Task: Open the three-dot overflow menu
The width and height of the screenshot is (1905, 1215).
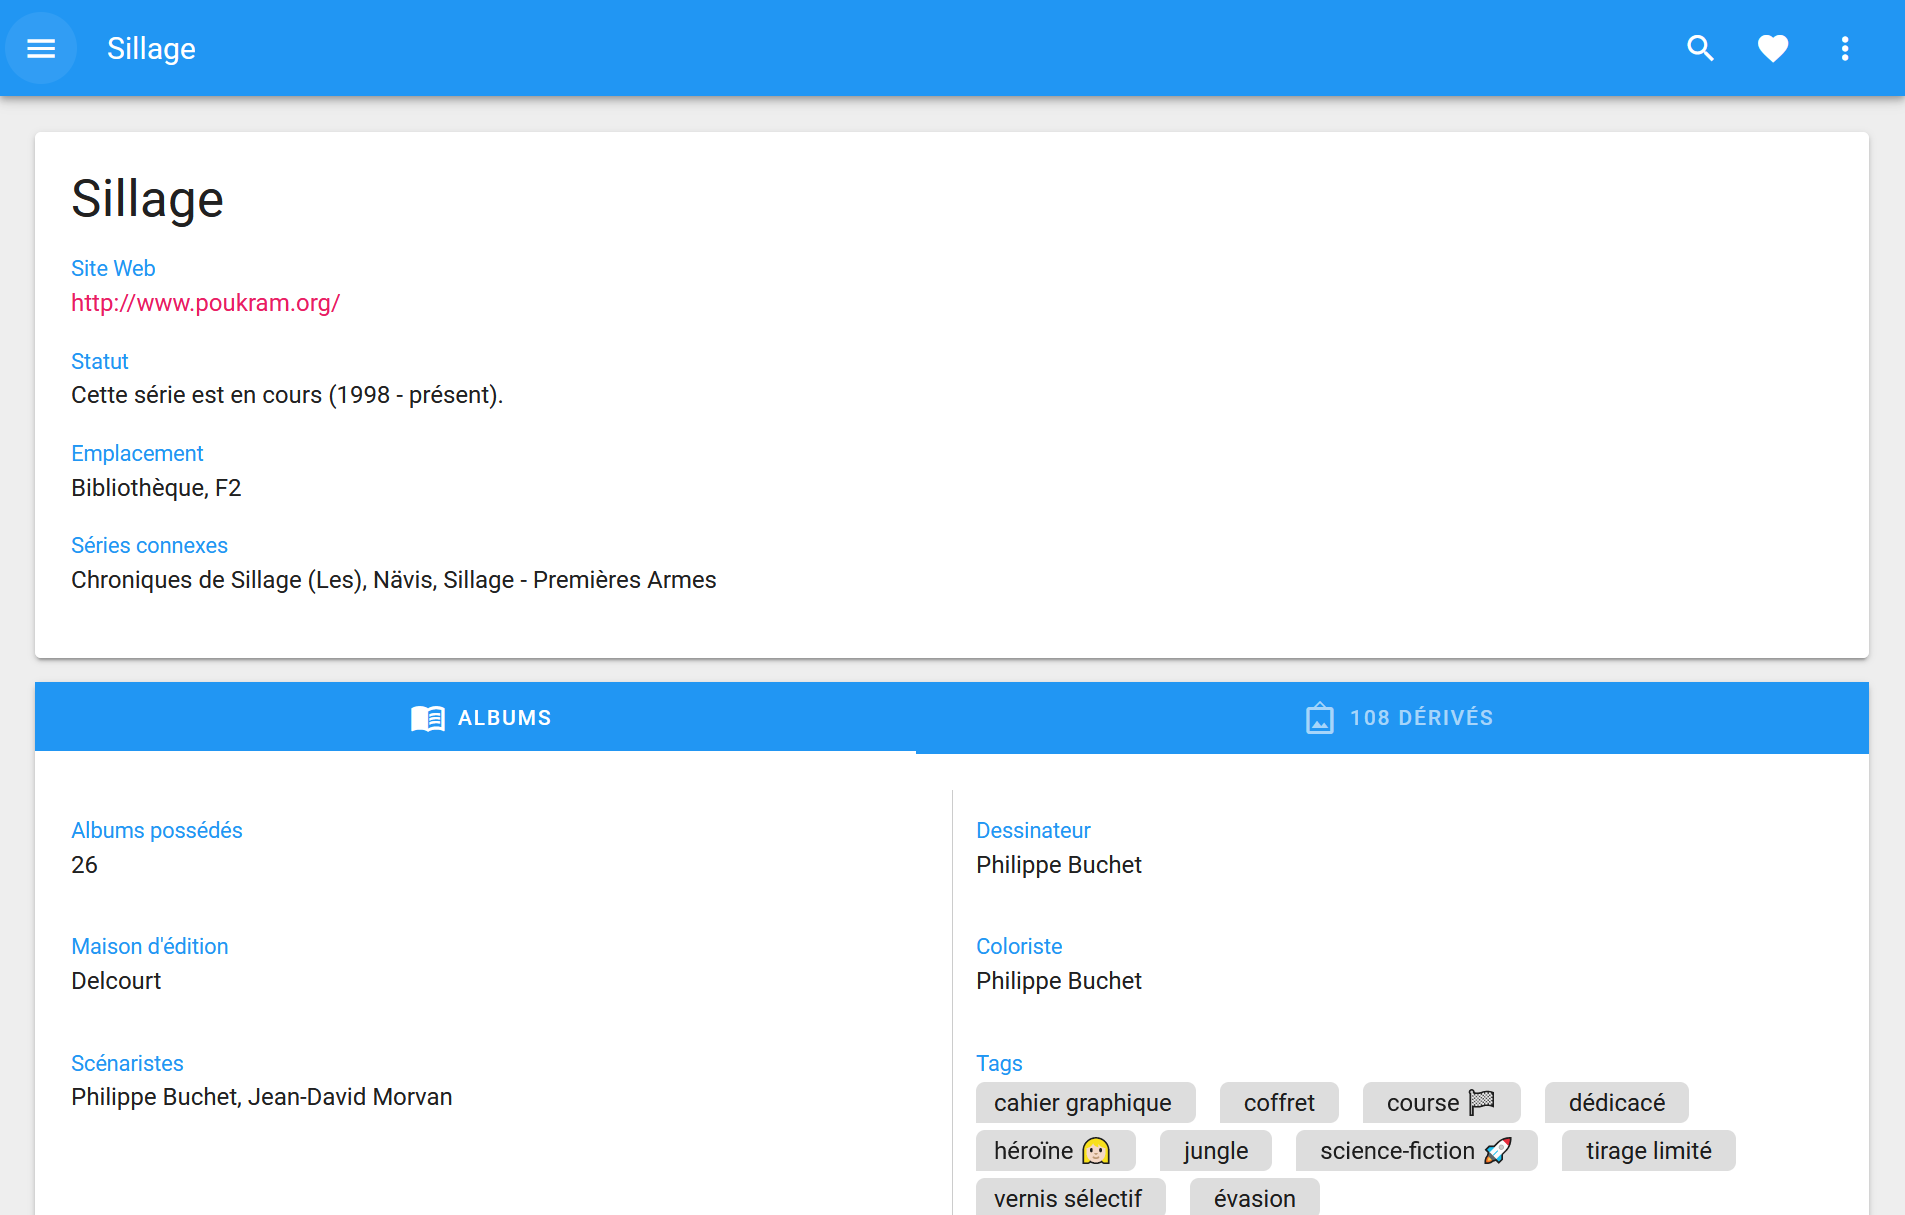Action: tap(1845, 48)
